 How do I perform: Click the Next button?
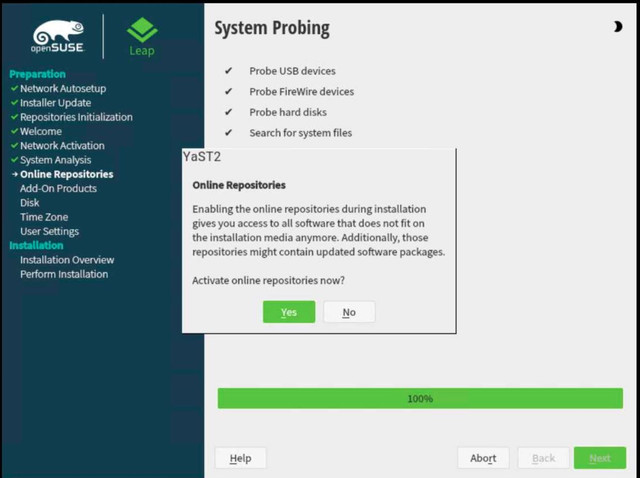(x=600, y=458)
